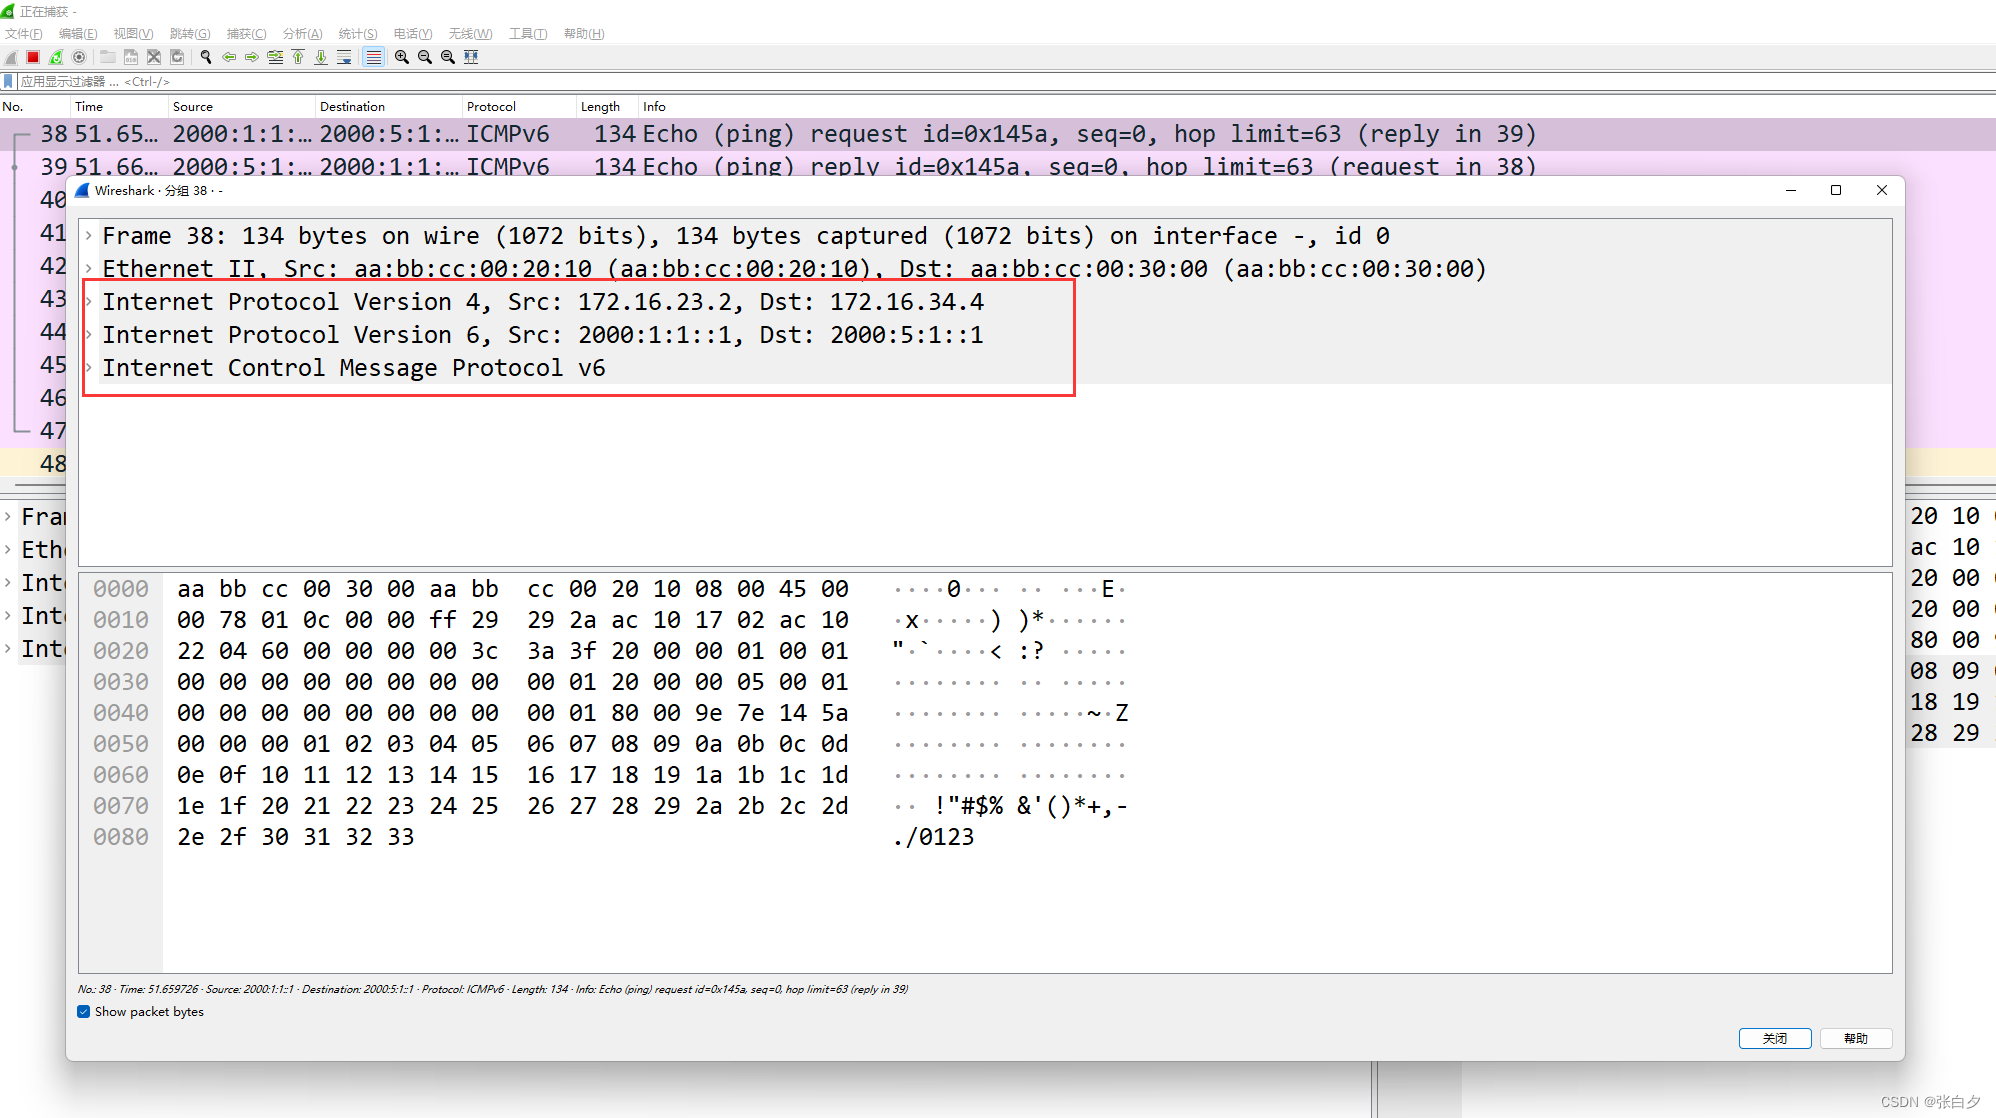The width and height of the screenshot is (1996, 1118).
Task: Sort packet list by Protocol column
Action: pos(520,106)
